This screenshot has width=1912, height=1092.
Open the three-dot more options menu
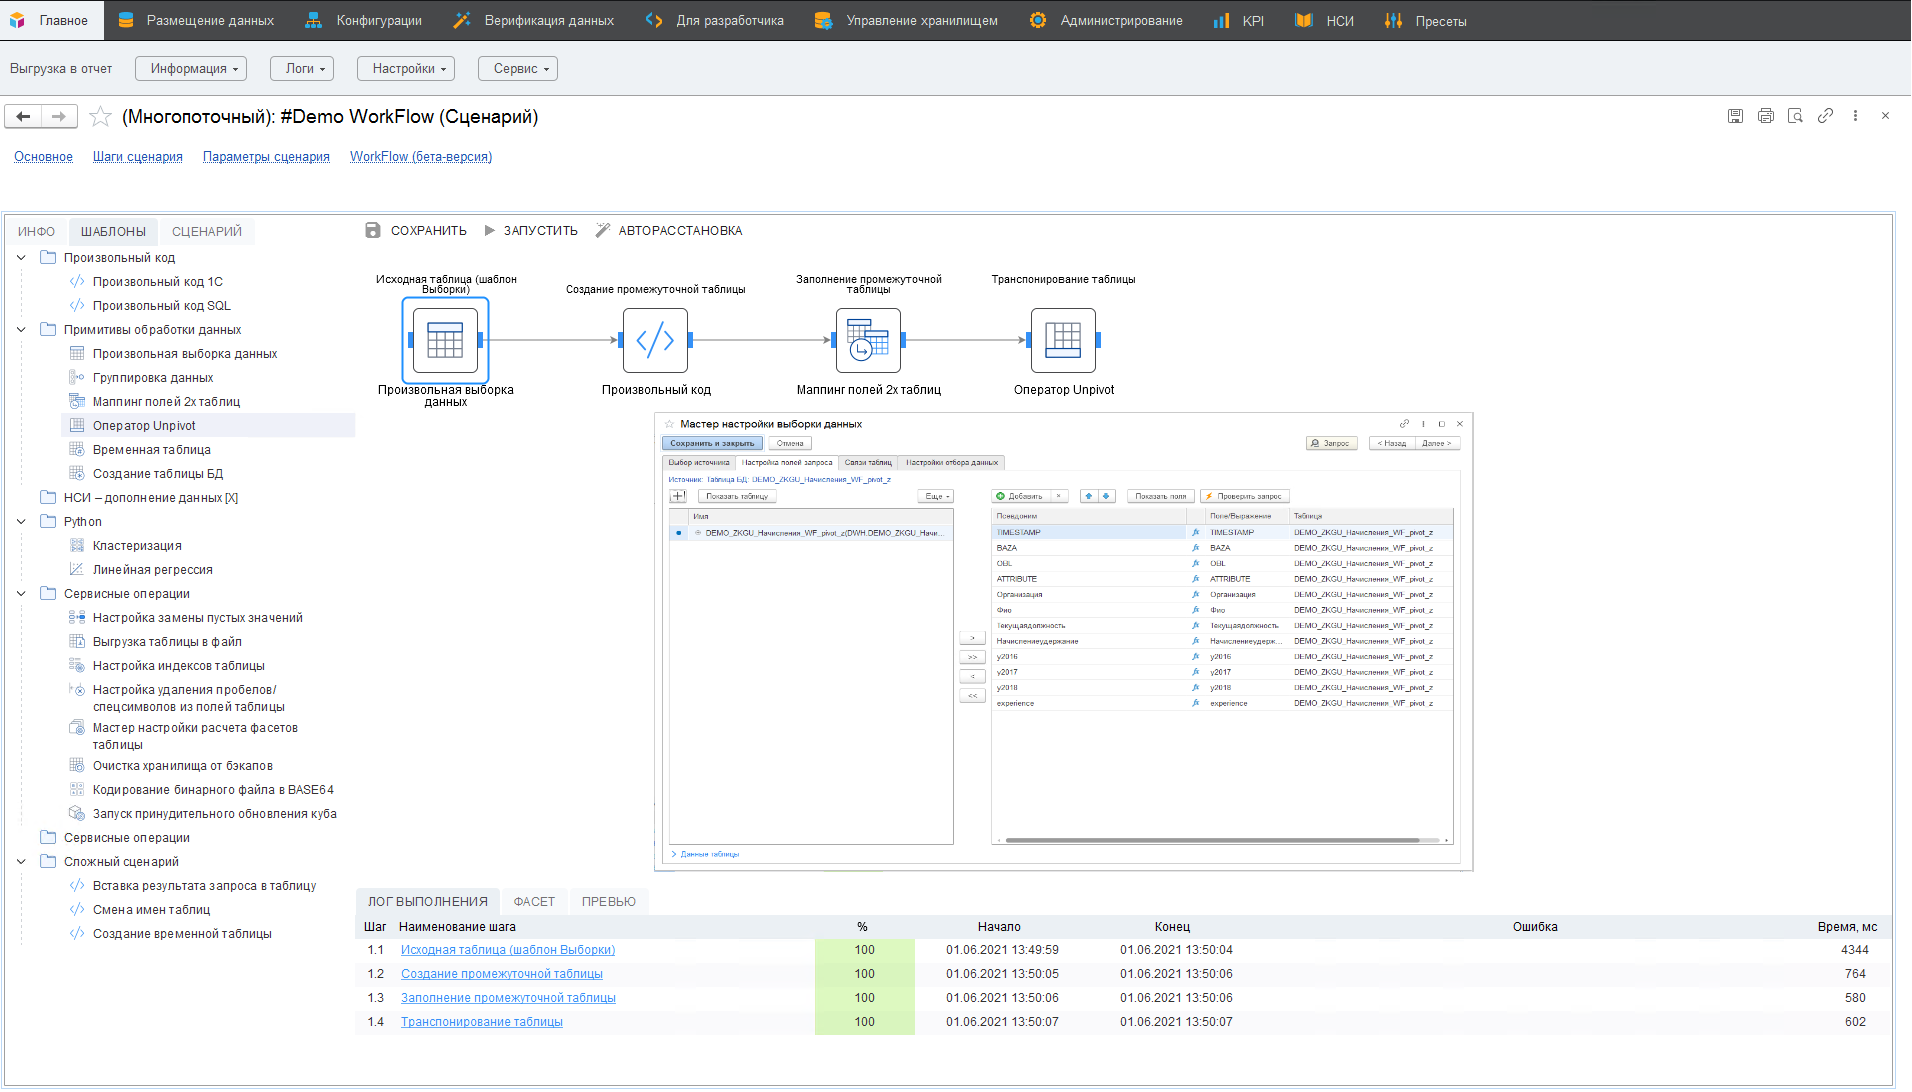[x=1855, y=116]
